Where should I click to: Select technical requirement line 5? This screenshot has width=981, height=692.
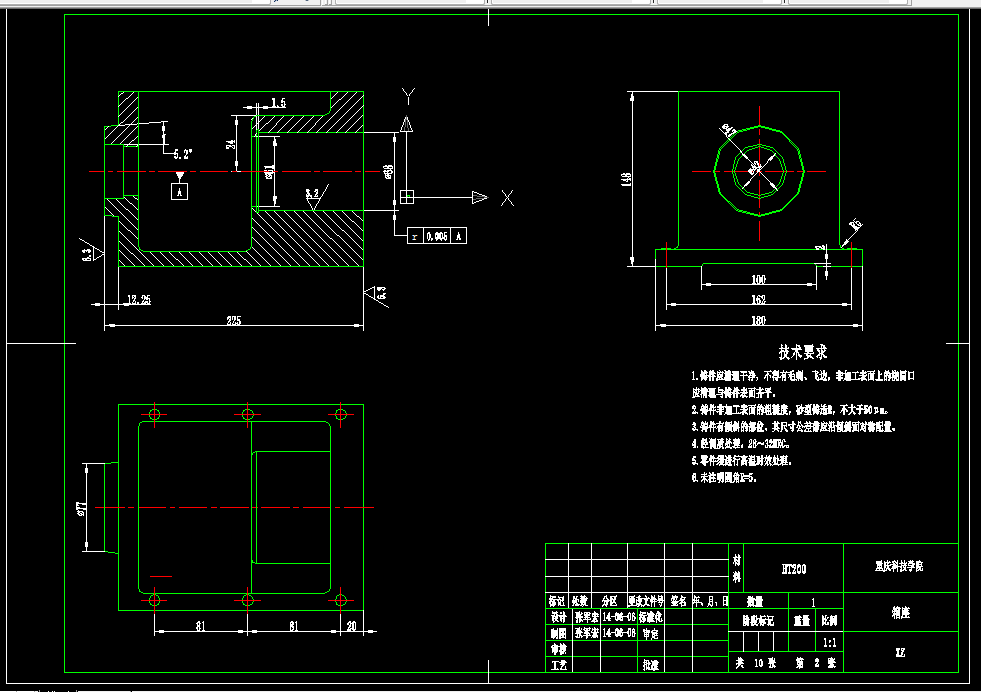tap(742, 460)
